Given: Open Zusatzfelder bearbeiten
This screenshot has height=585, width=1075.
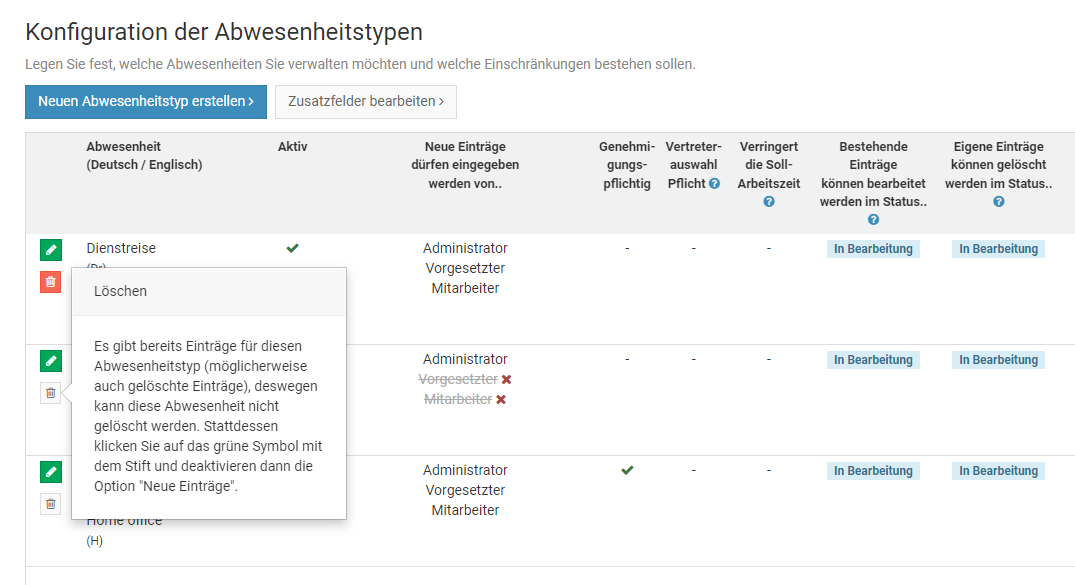Looking at the screenshot, I should (365, 102).
